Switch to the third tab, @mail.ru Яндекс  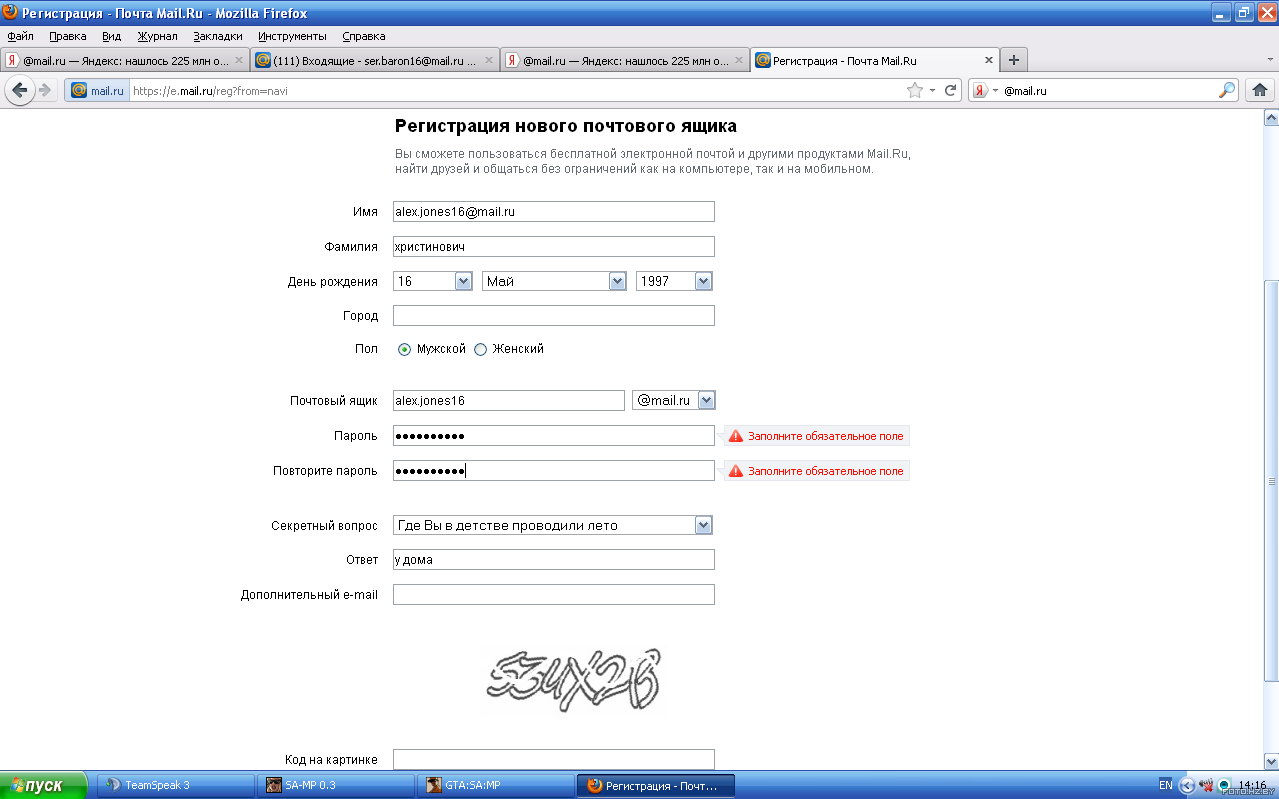tap(625, 60)
